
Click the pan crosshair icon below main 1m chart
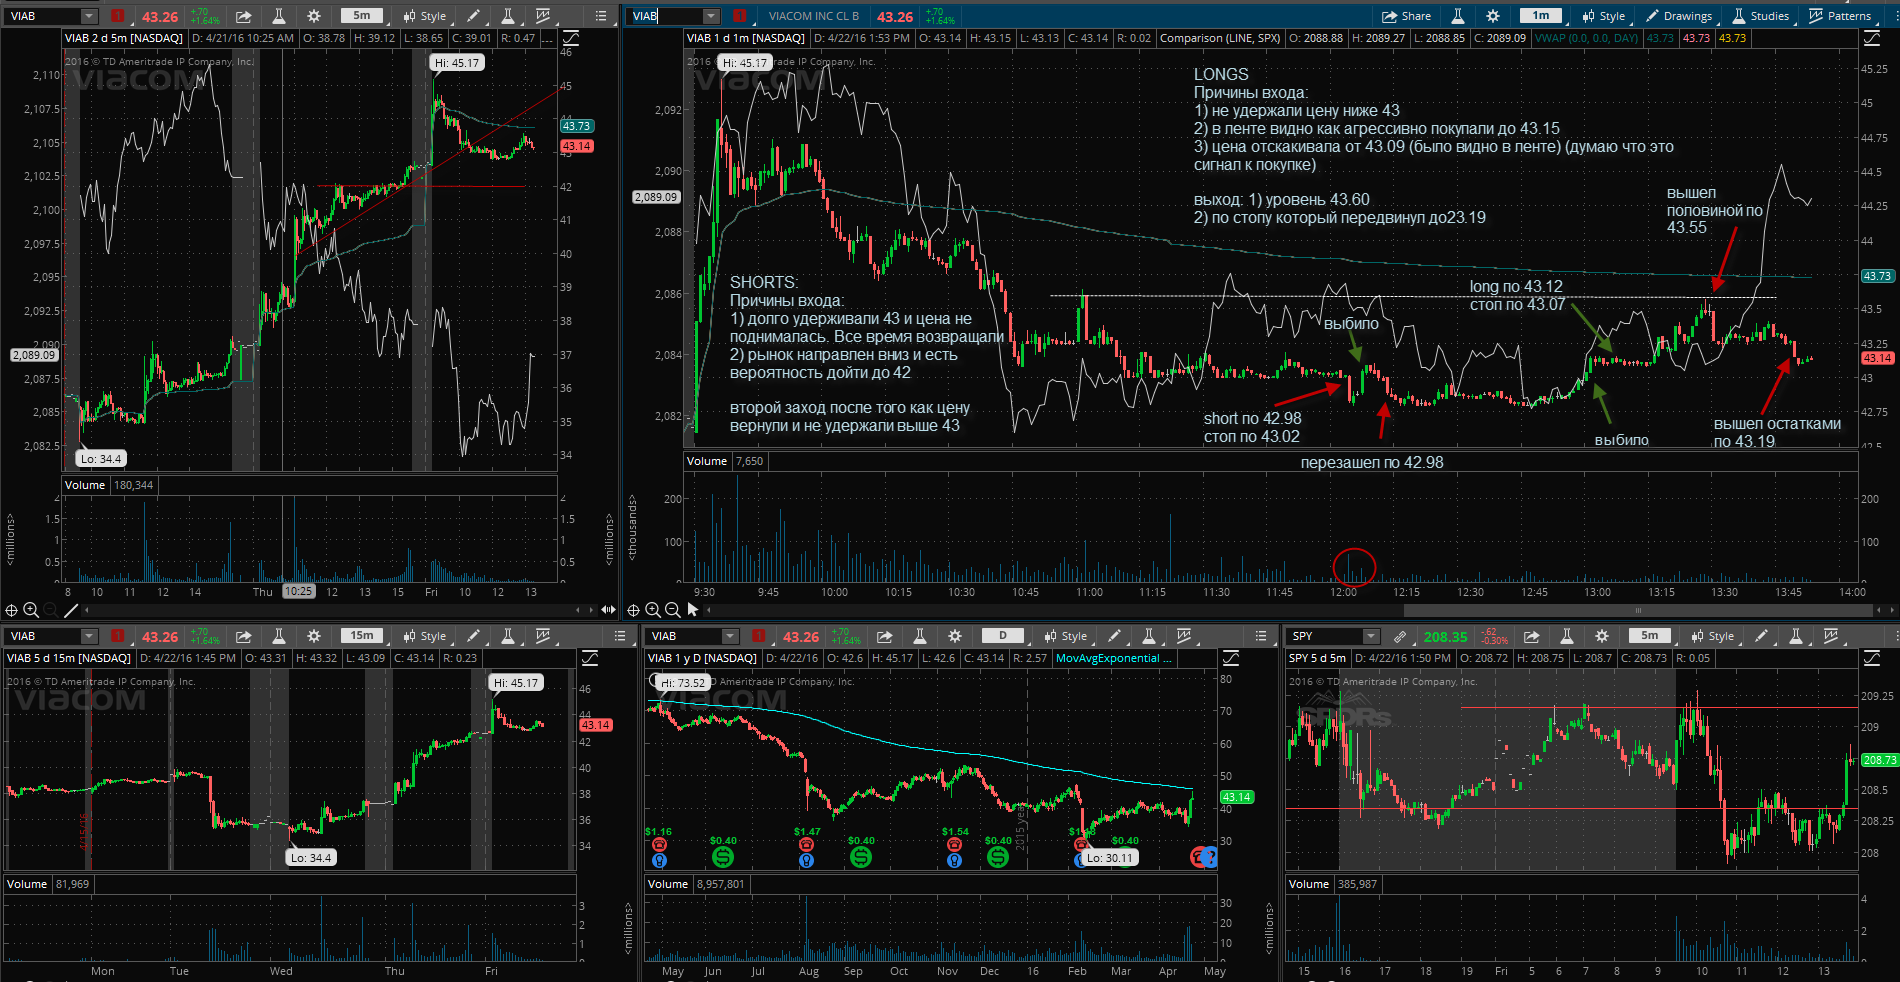[x=633, y=610]
